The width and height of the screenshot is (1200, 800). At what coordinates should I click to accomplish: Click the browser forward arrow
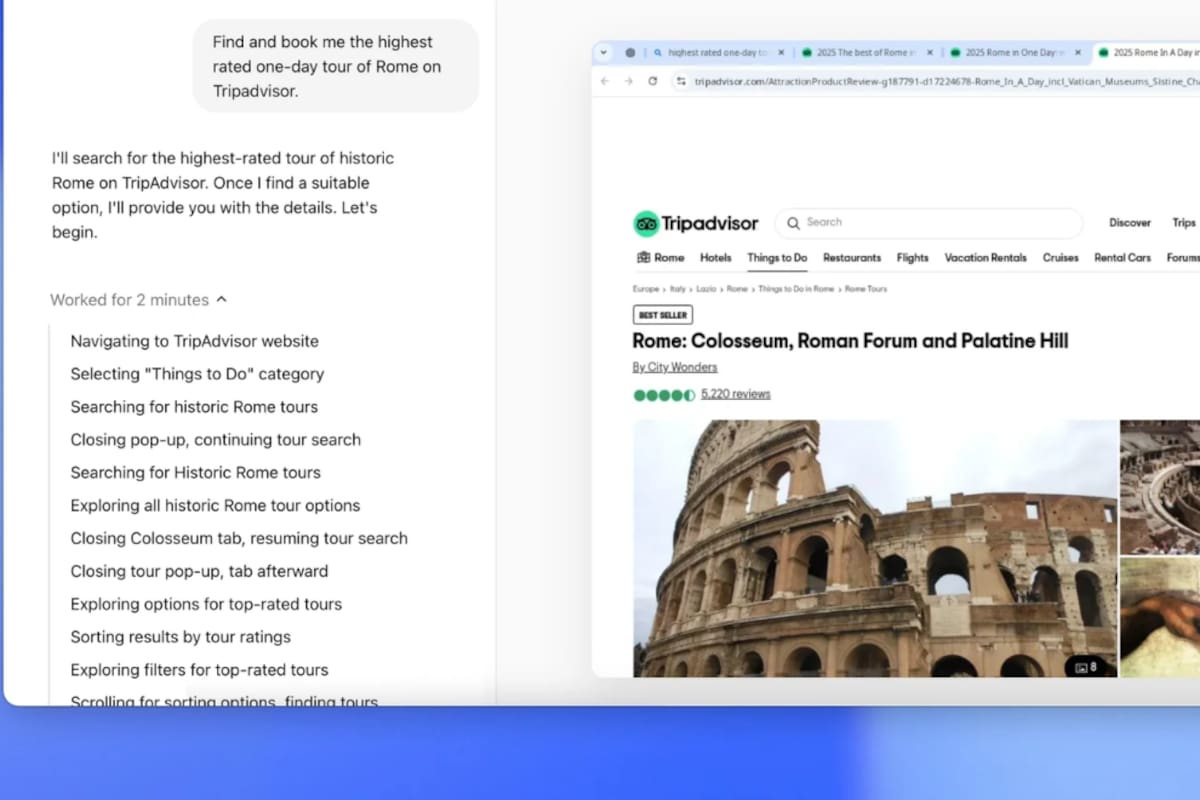pos(627,81)
